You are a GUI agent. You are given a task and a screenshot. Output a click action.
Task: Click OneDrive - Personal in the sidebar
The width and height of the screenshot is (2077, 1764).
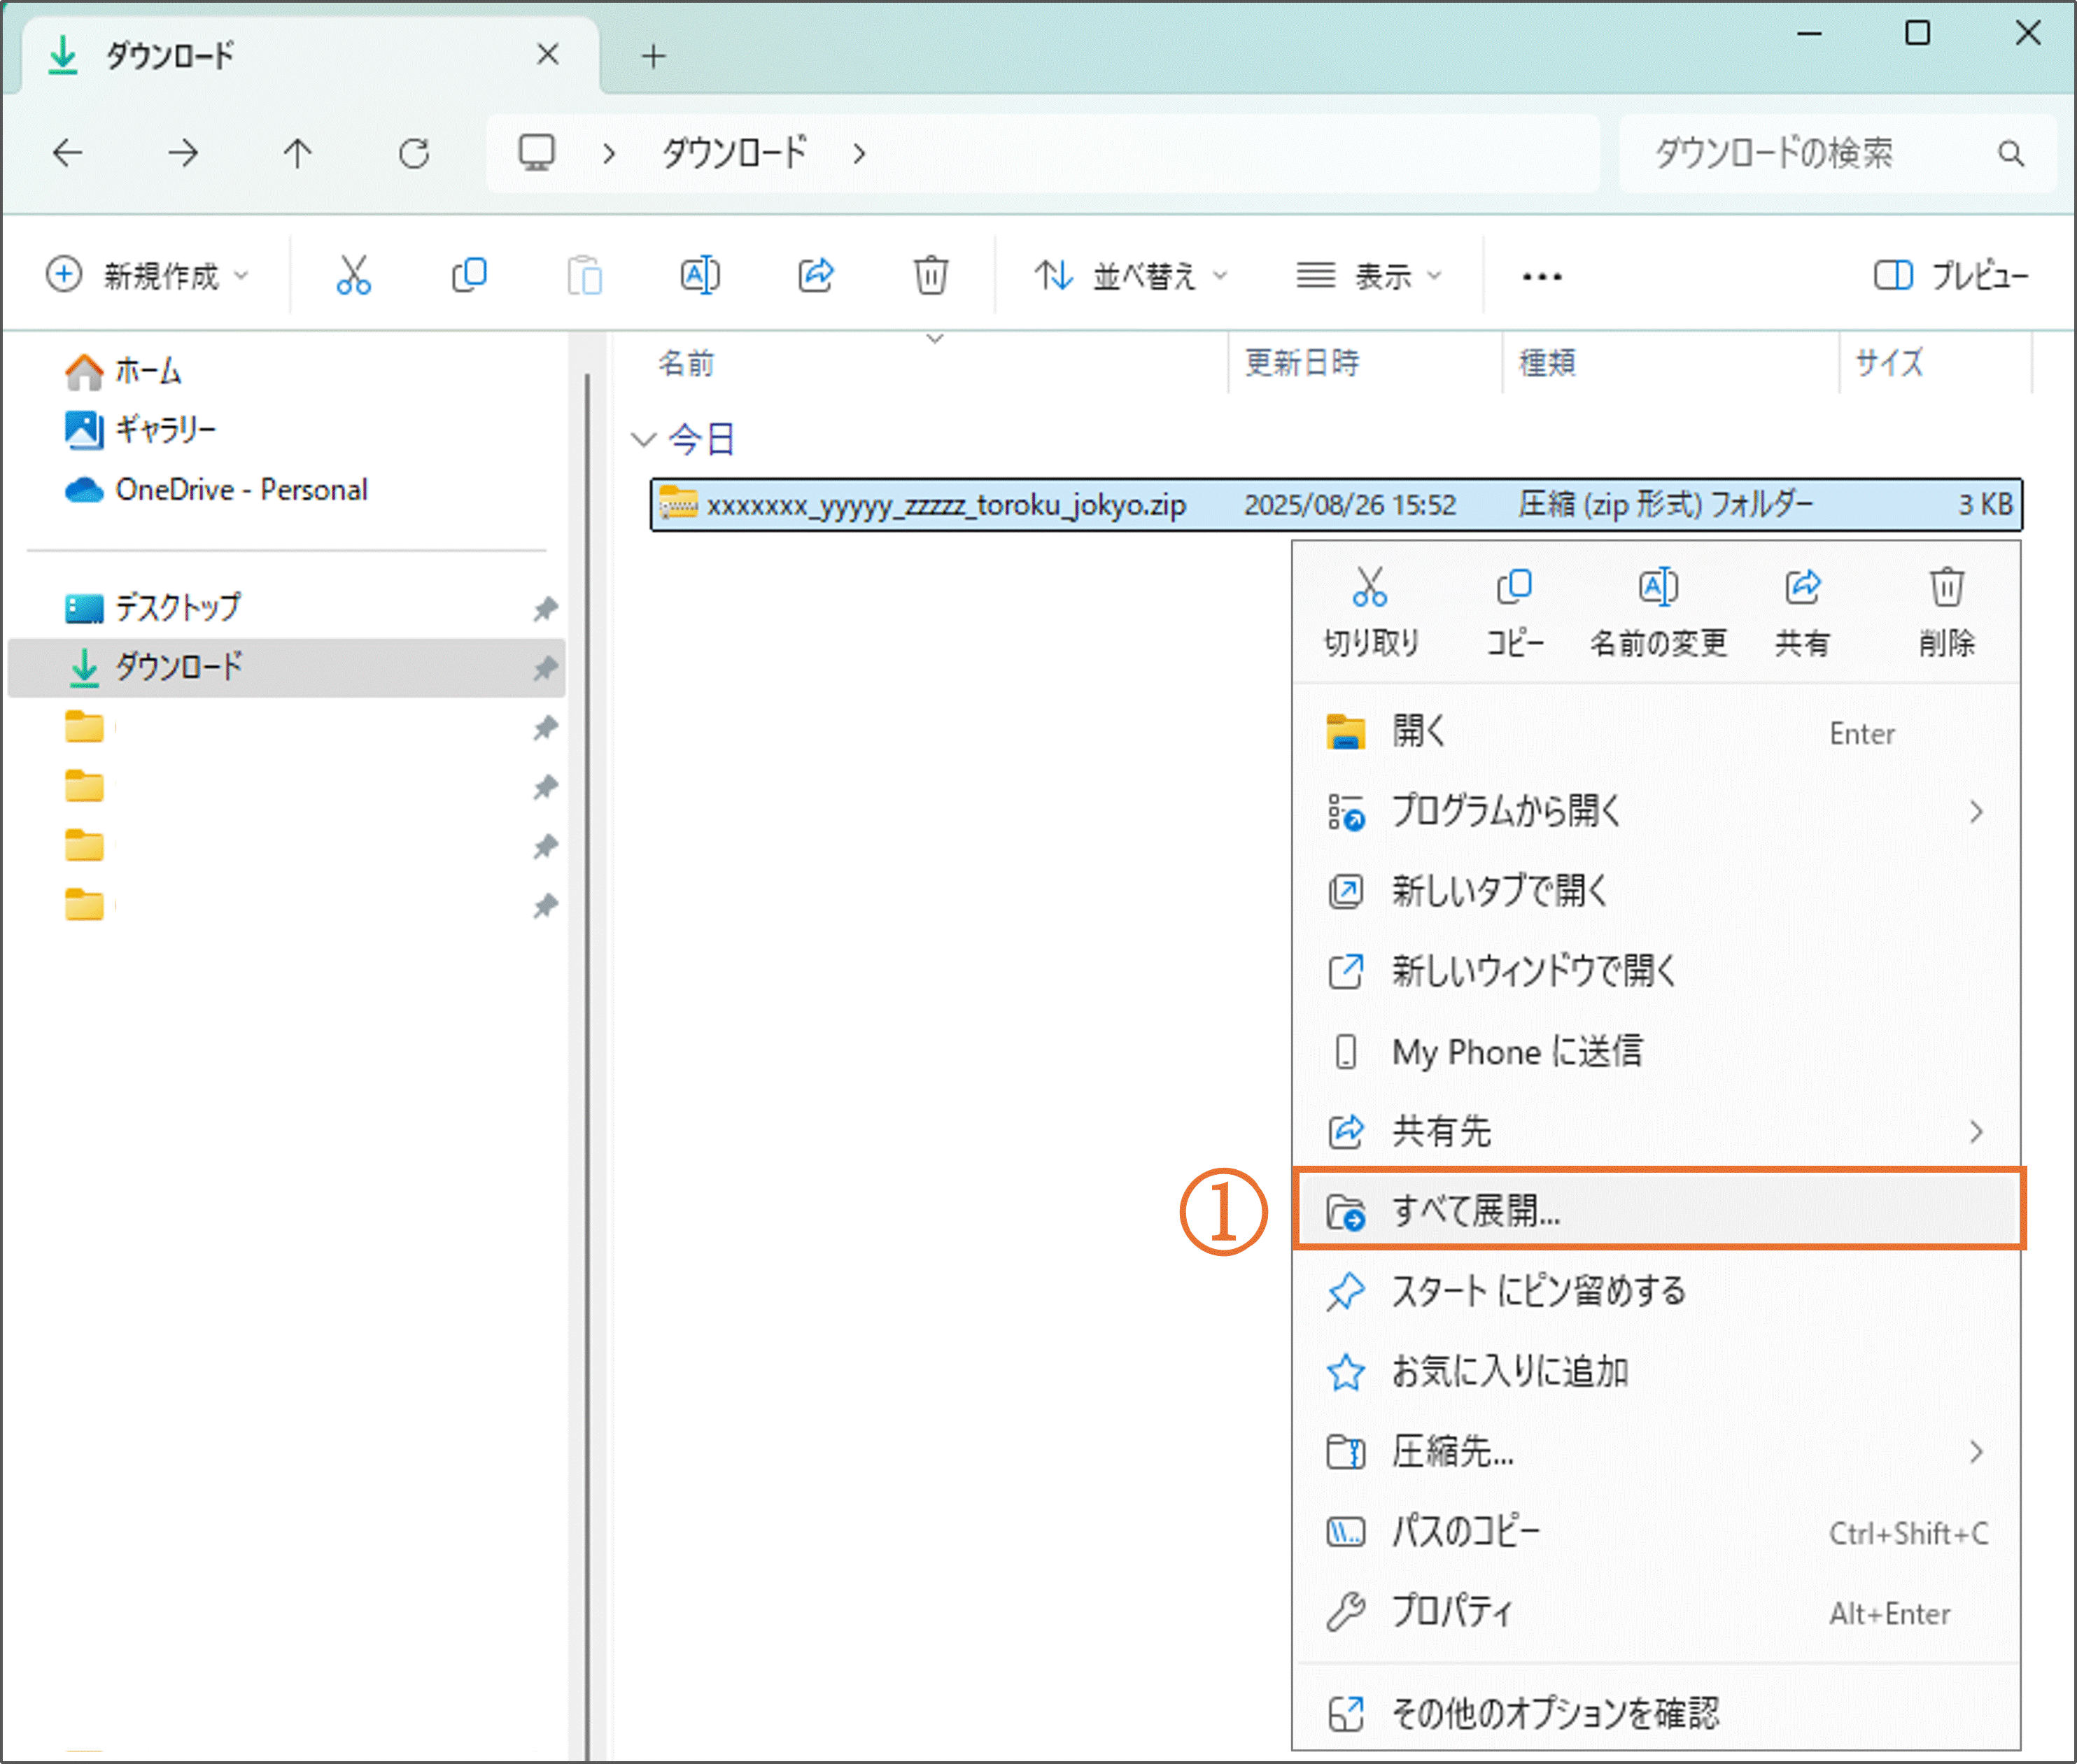240,490
